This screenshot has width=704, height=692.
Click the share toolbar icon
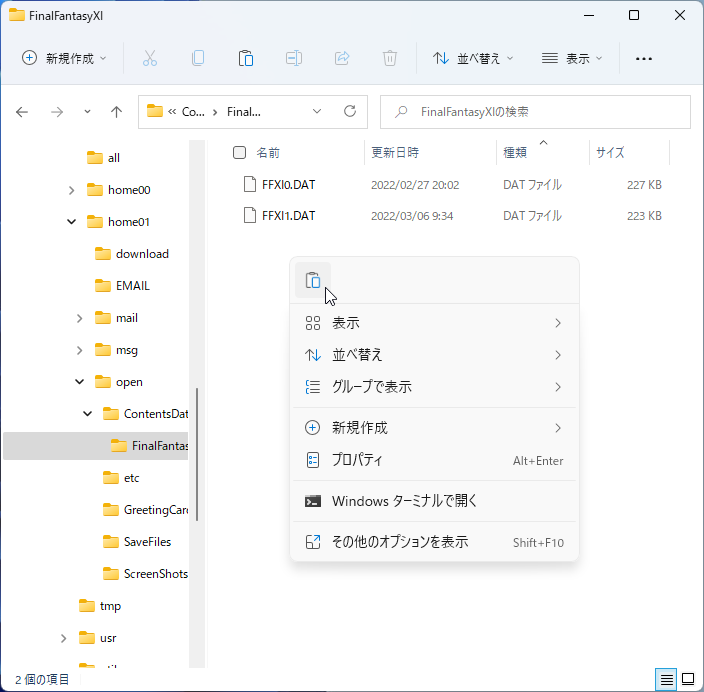pos(342,58)
